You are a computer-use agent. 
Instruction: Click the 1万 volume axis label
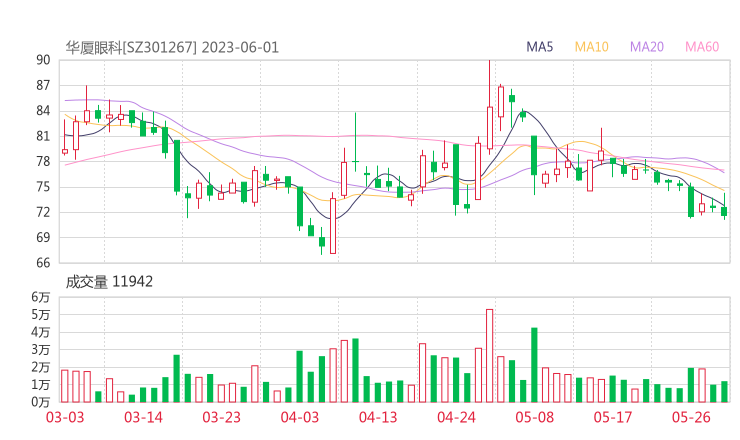pyautogui.click(x=41, y=385)
